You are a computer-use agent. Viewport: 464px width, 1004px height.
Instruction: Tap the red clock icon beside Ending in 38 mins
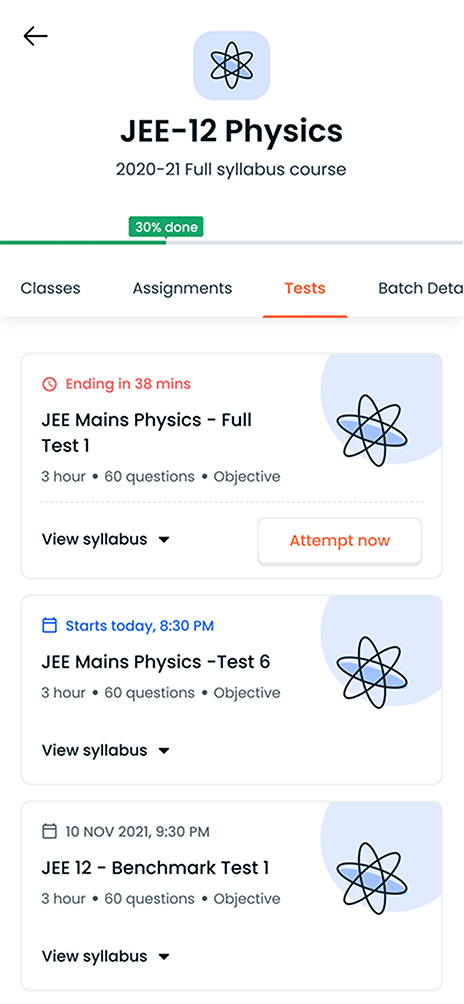click(x=49, y=384)
